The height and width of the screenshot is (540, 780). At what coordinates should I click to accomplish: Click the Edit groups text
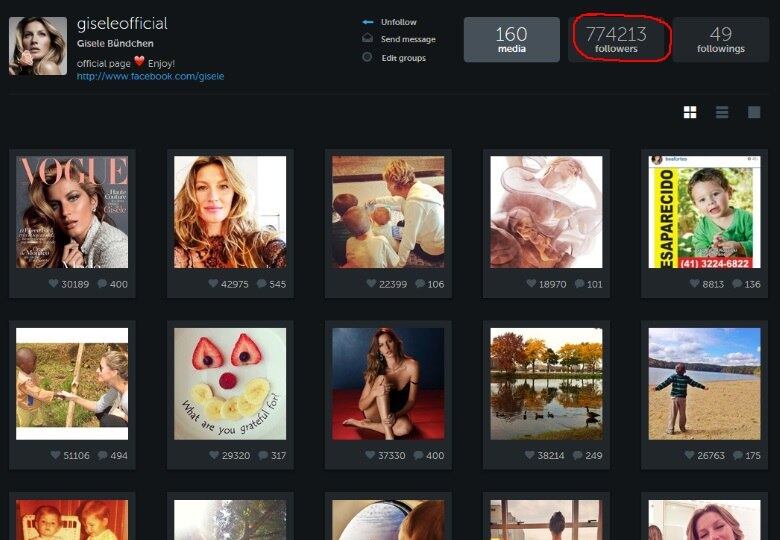click(403, 58)
